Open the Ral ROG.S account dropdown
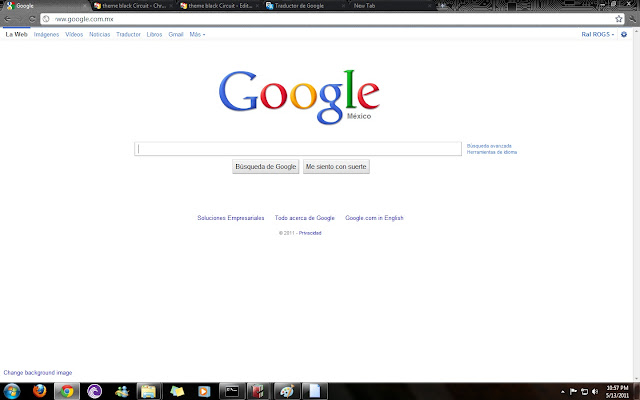This screenshot has width=640, height=400. pyautogui.click(x=598, y=34)
